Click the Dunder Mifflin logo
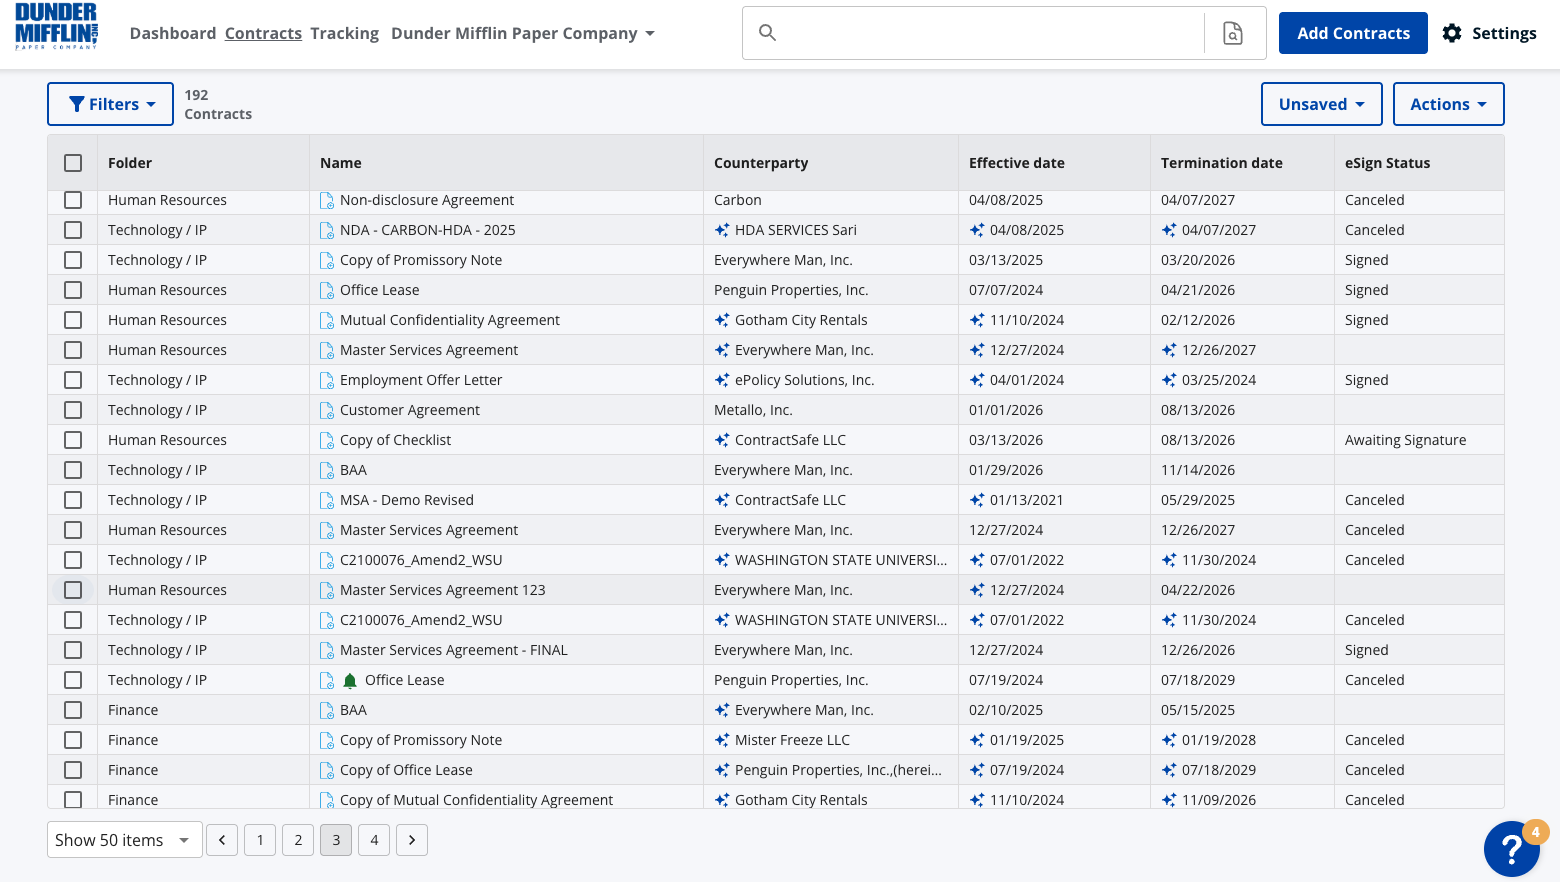Image resolution: width=1560 pixels, height=882 pixels. (x=57, y=26)
